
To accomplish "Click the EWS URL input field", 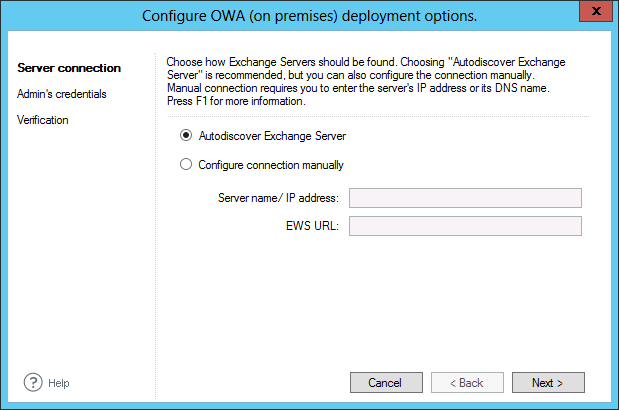I will coord(465,226).
